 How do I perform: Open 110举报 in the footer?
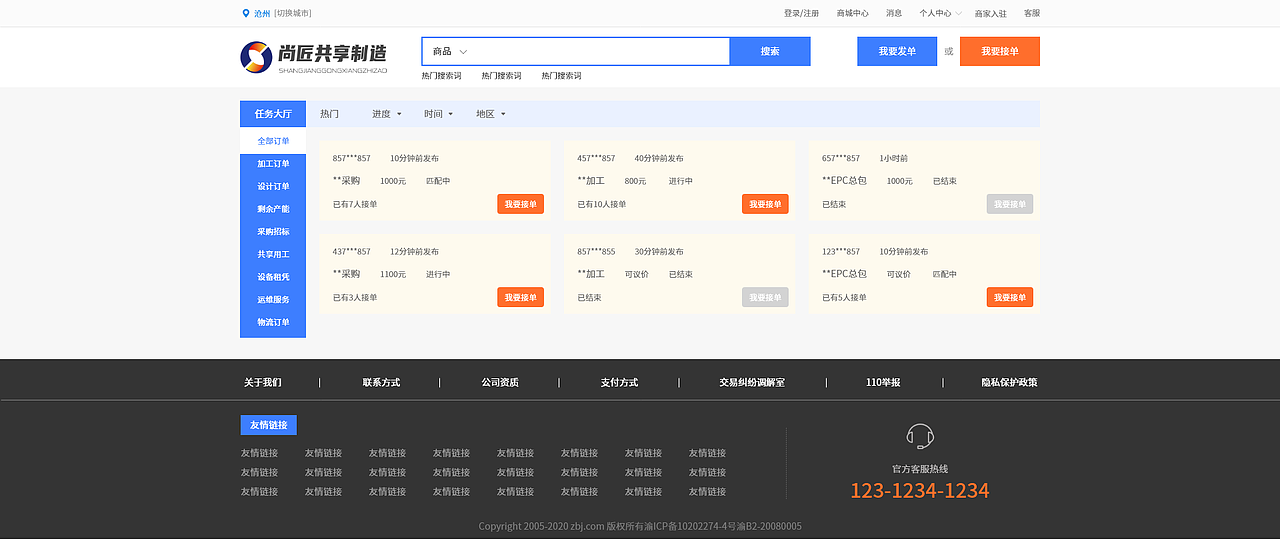tap(883, 383)
